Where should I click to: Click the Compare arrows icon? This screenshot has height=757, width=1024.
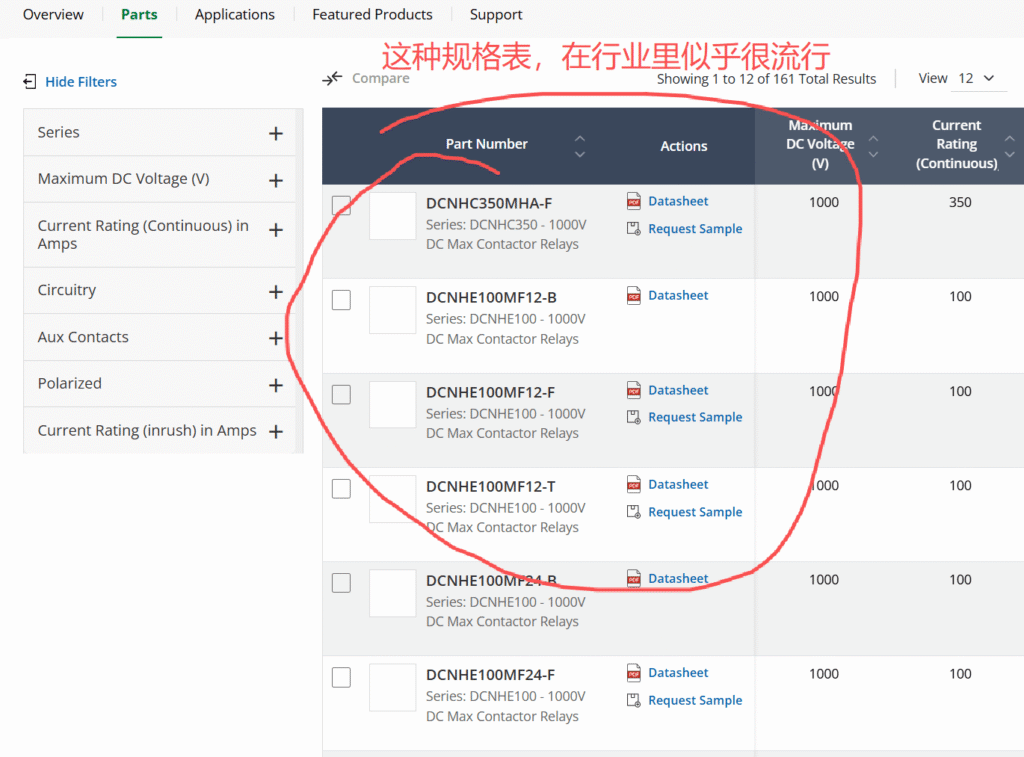332,78
